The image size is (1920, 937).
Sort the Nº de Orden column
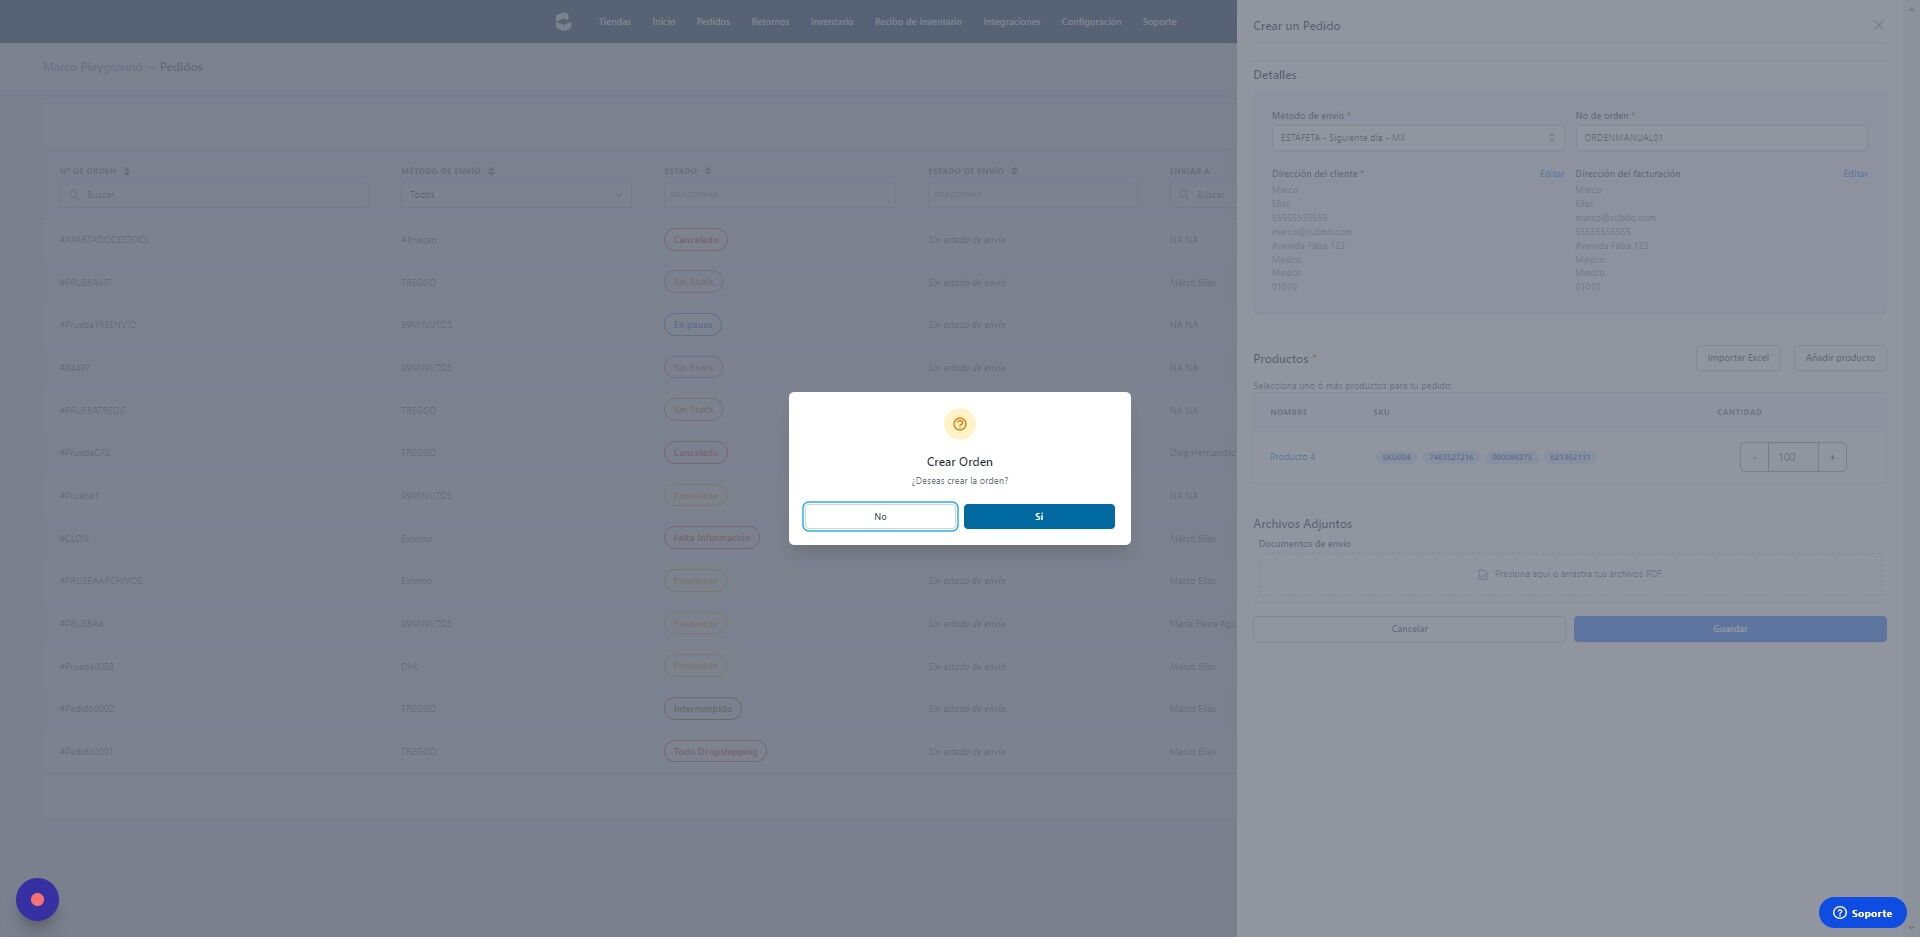(126, 171)
